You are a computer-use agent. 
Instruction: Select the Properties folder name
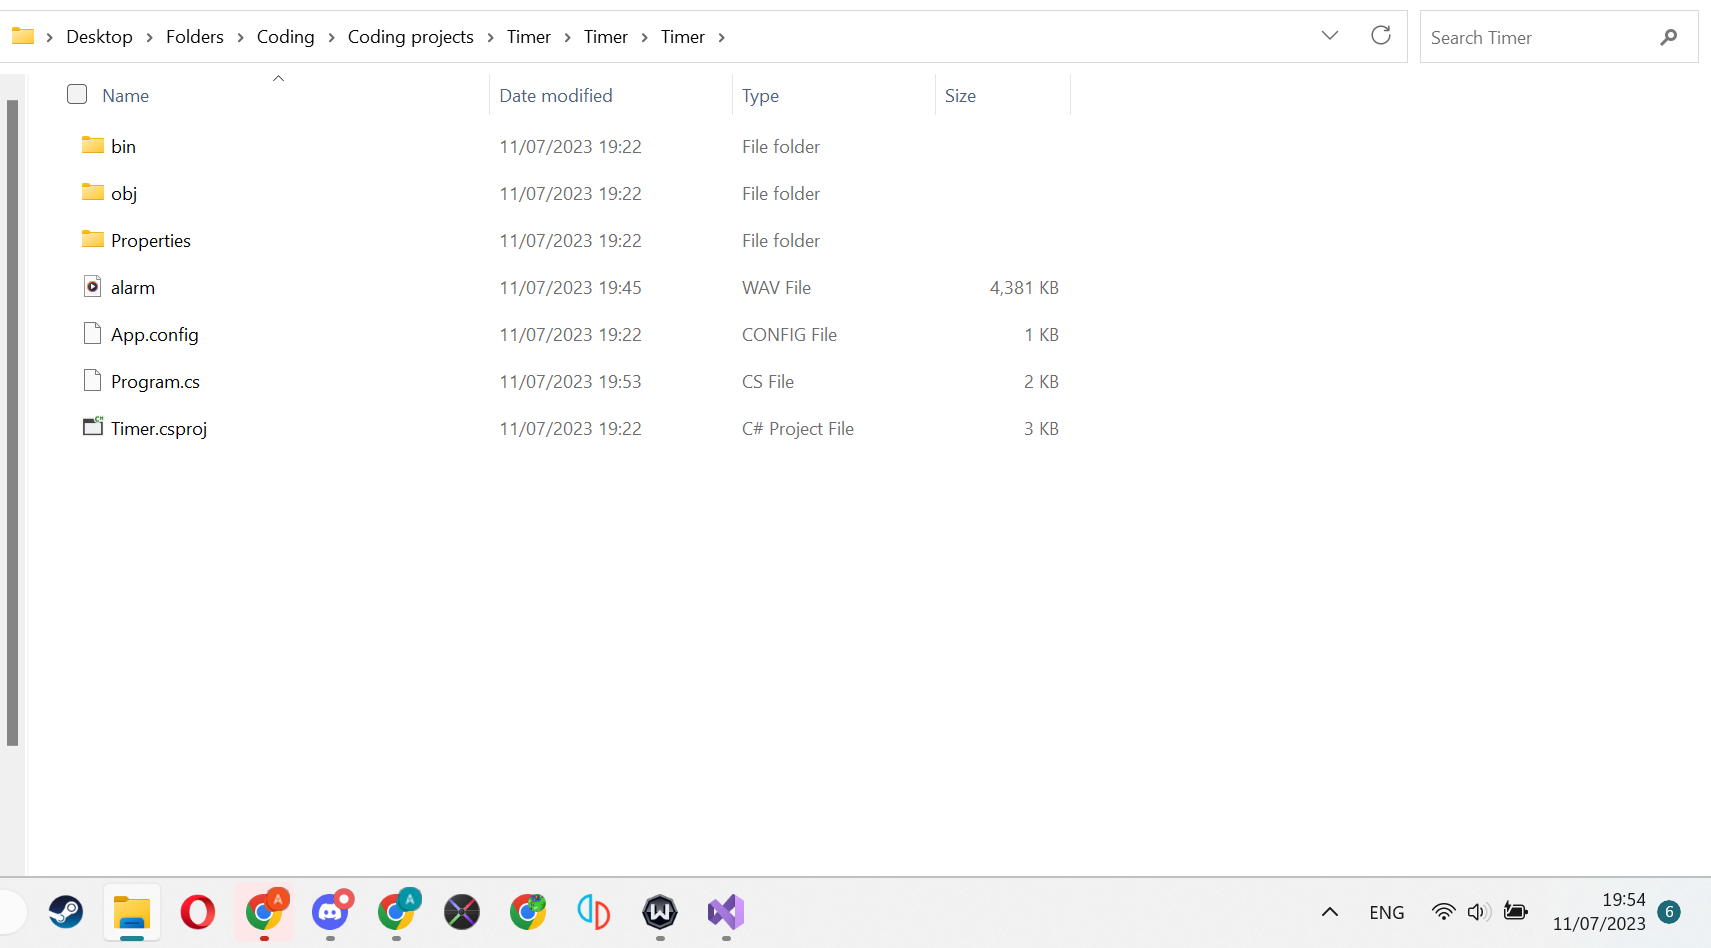(151, 241)
